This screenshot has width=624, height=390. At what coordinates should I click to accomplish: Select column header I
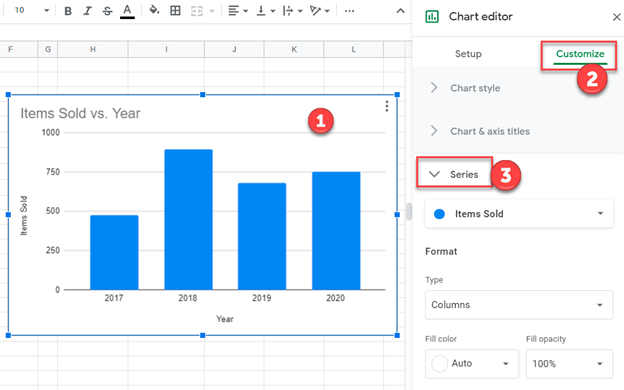coord(166,49)
